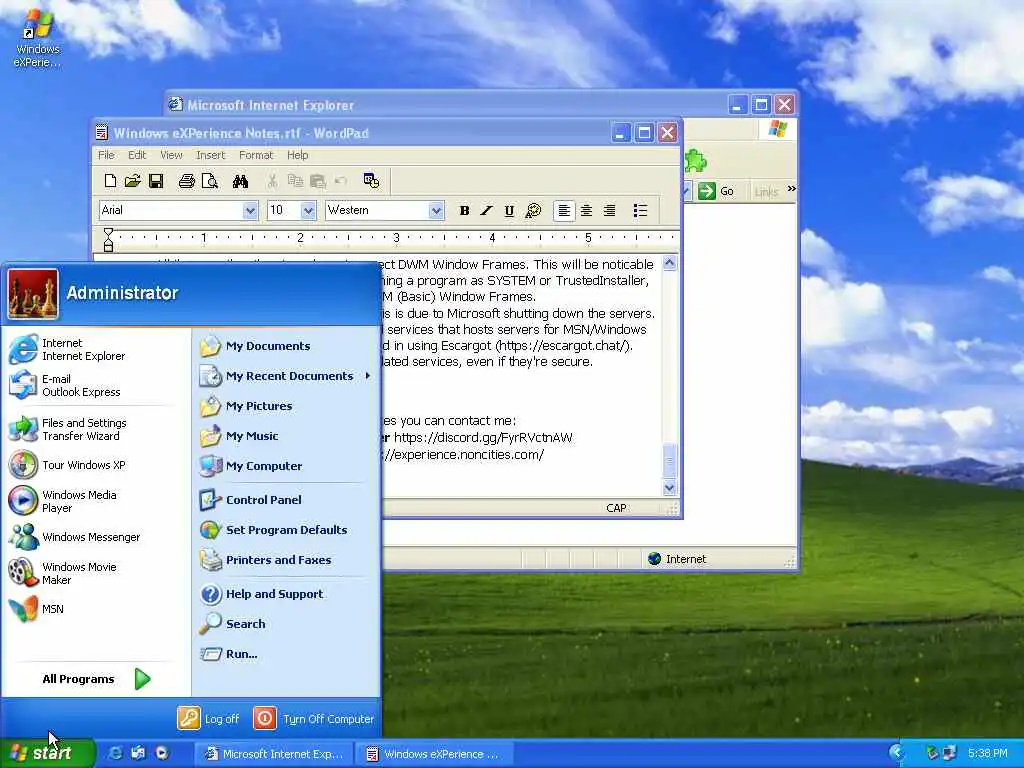This screenshot has width=1024, height=768.
Task: Toggle Bold formatting in WordPad
Action: 464,210
